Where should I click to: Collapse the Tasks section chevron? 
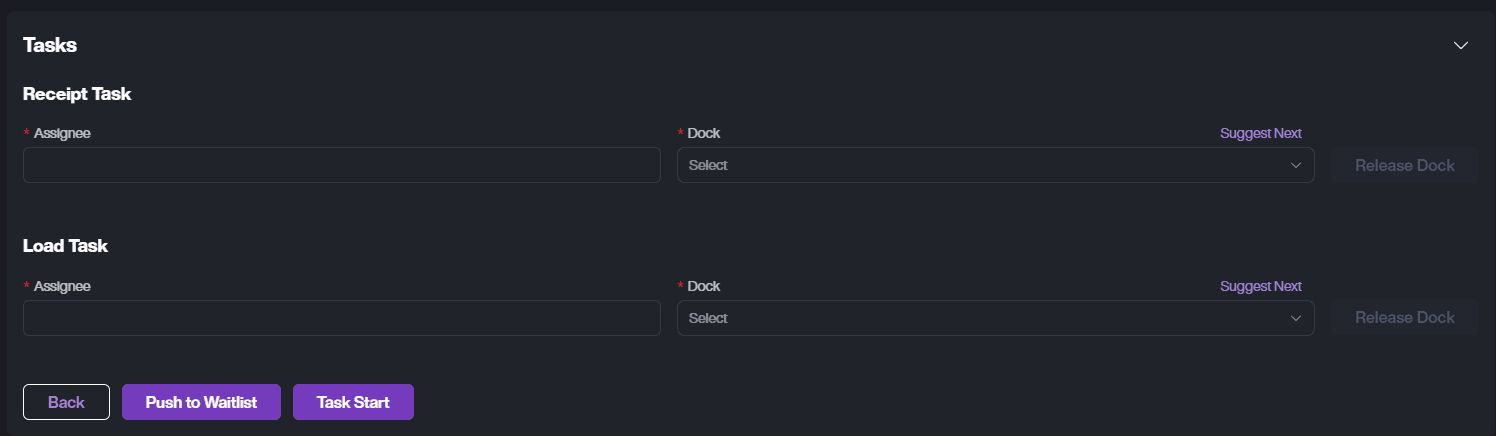1461,45
